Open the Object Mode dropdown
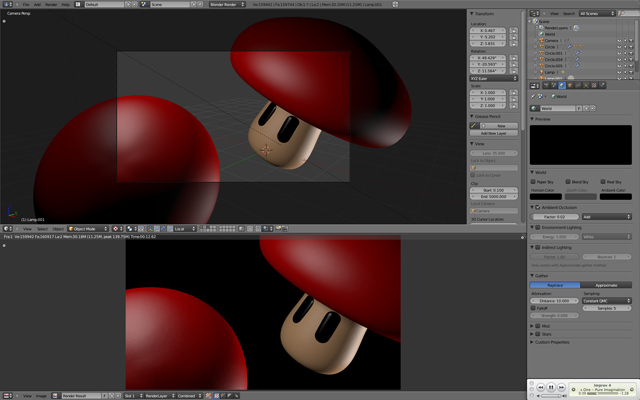640x400 pixels. pos(87,228)
